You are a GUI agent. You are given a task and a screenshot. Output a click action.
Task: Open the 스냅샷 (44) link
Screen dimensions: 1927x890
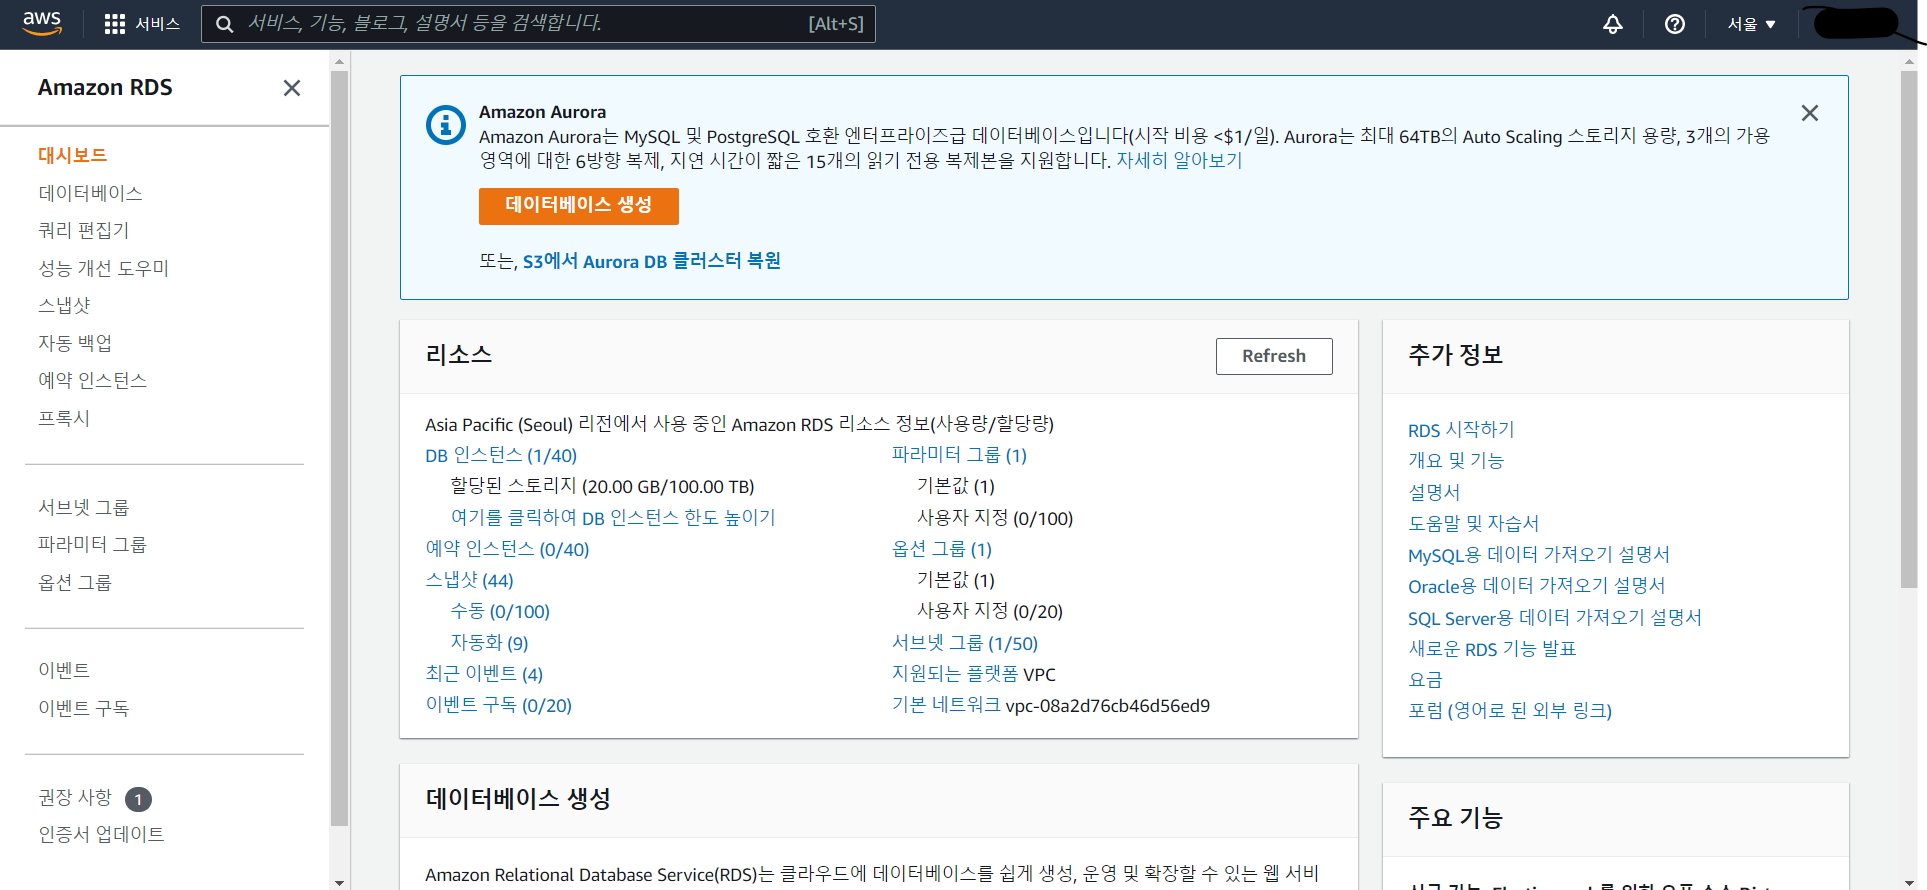pos(469,580)
